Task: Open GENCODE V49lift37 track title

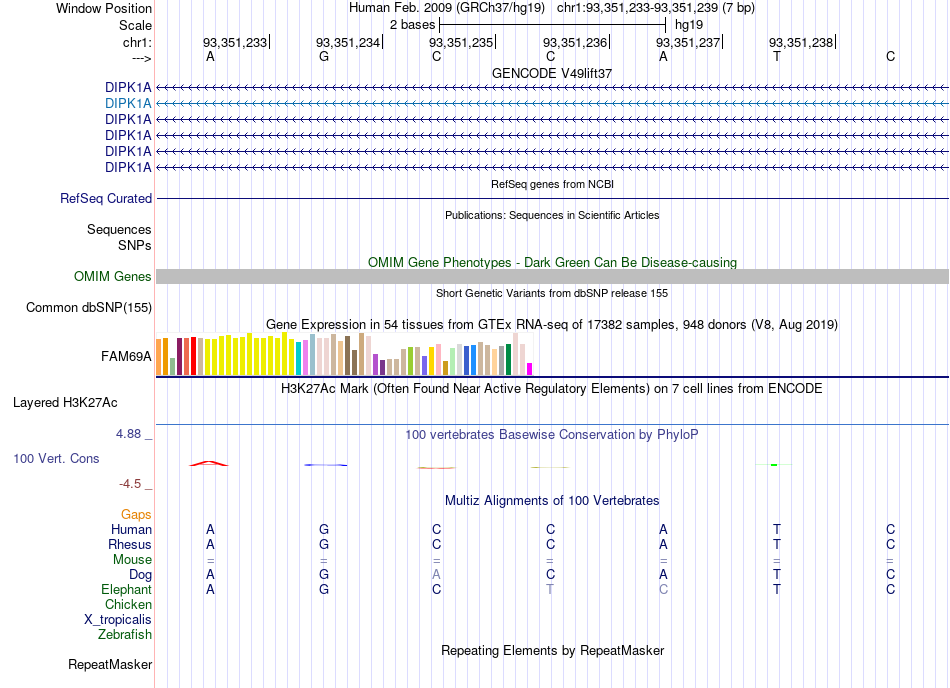Action: (x=552, y=73)
